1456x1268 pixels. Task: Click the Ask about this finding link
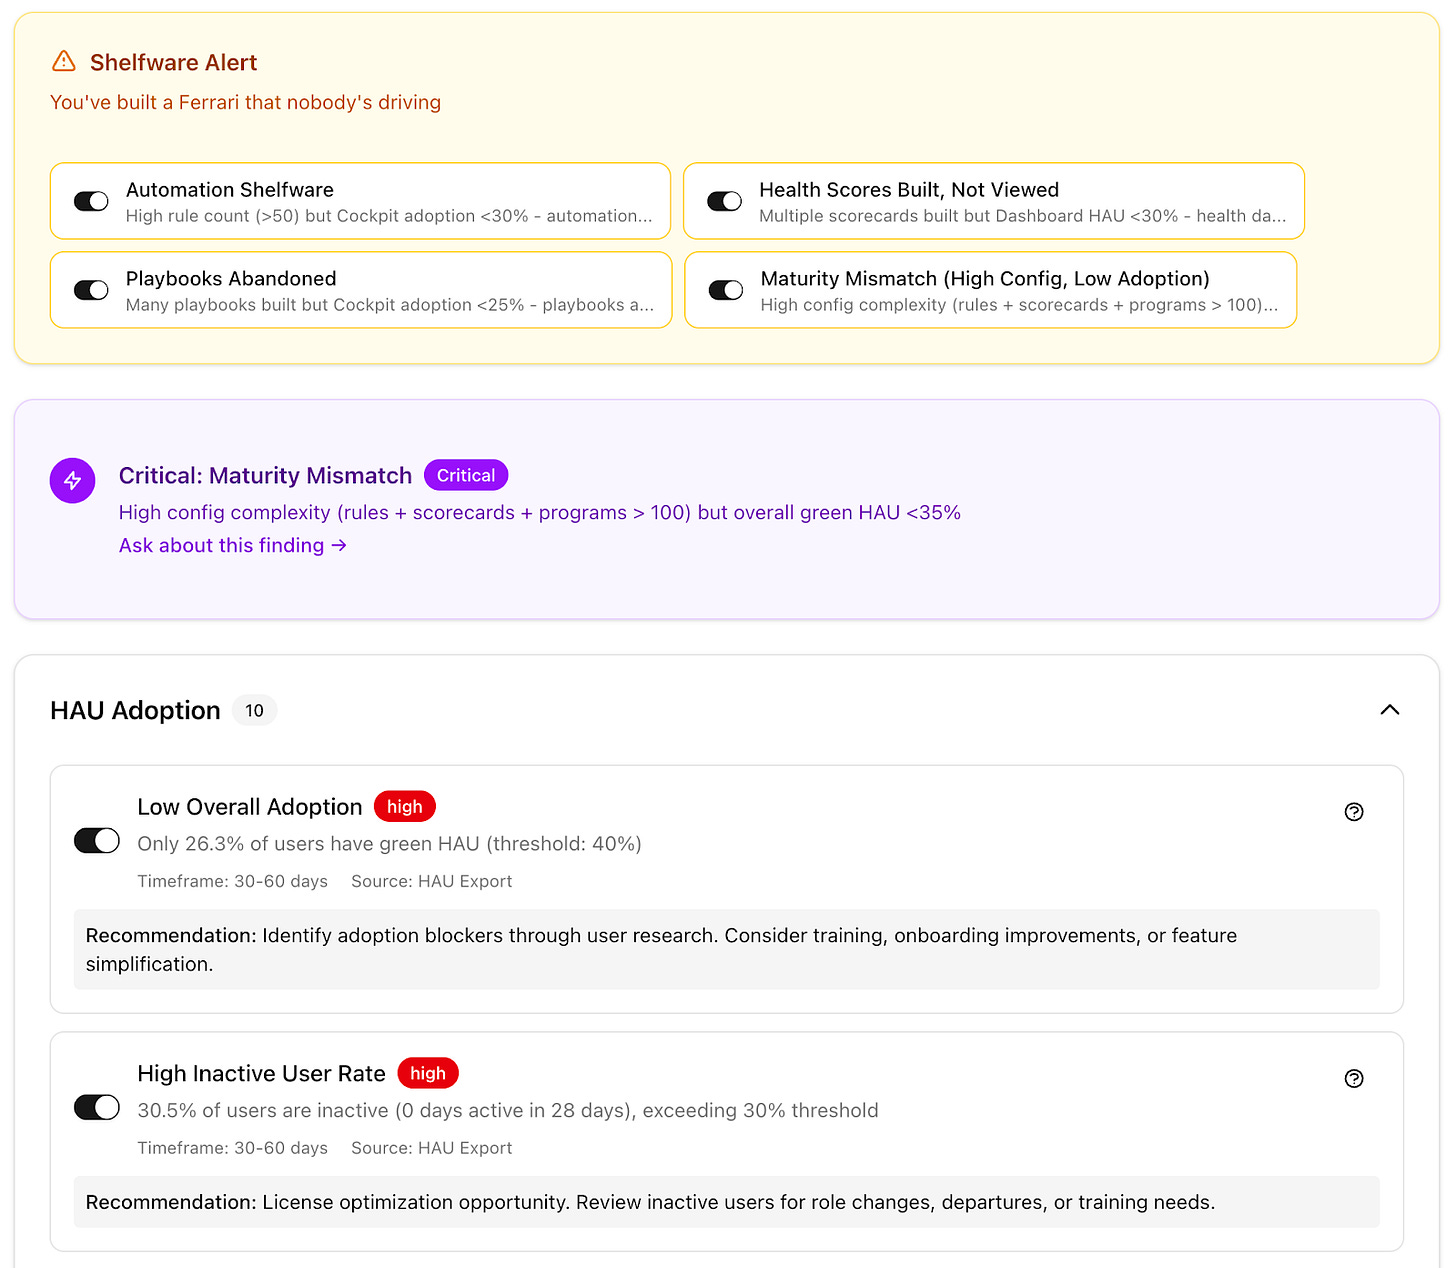click(x=233, y=545)
